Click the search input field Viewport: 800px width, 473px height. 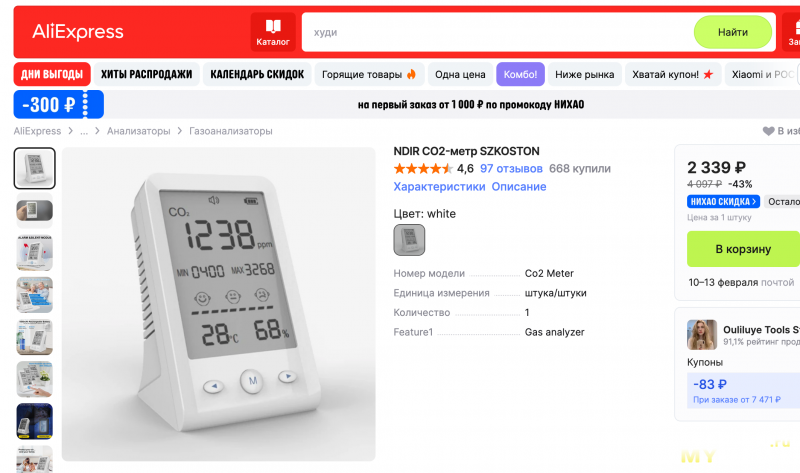click(x=497, y=32)
